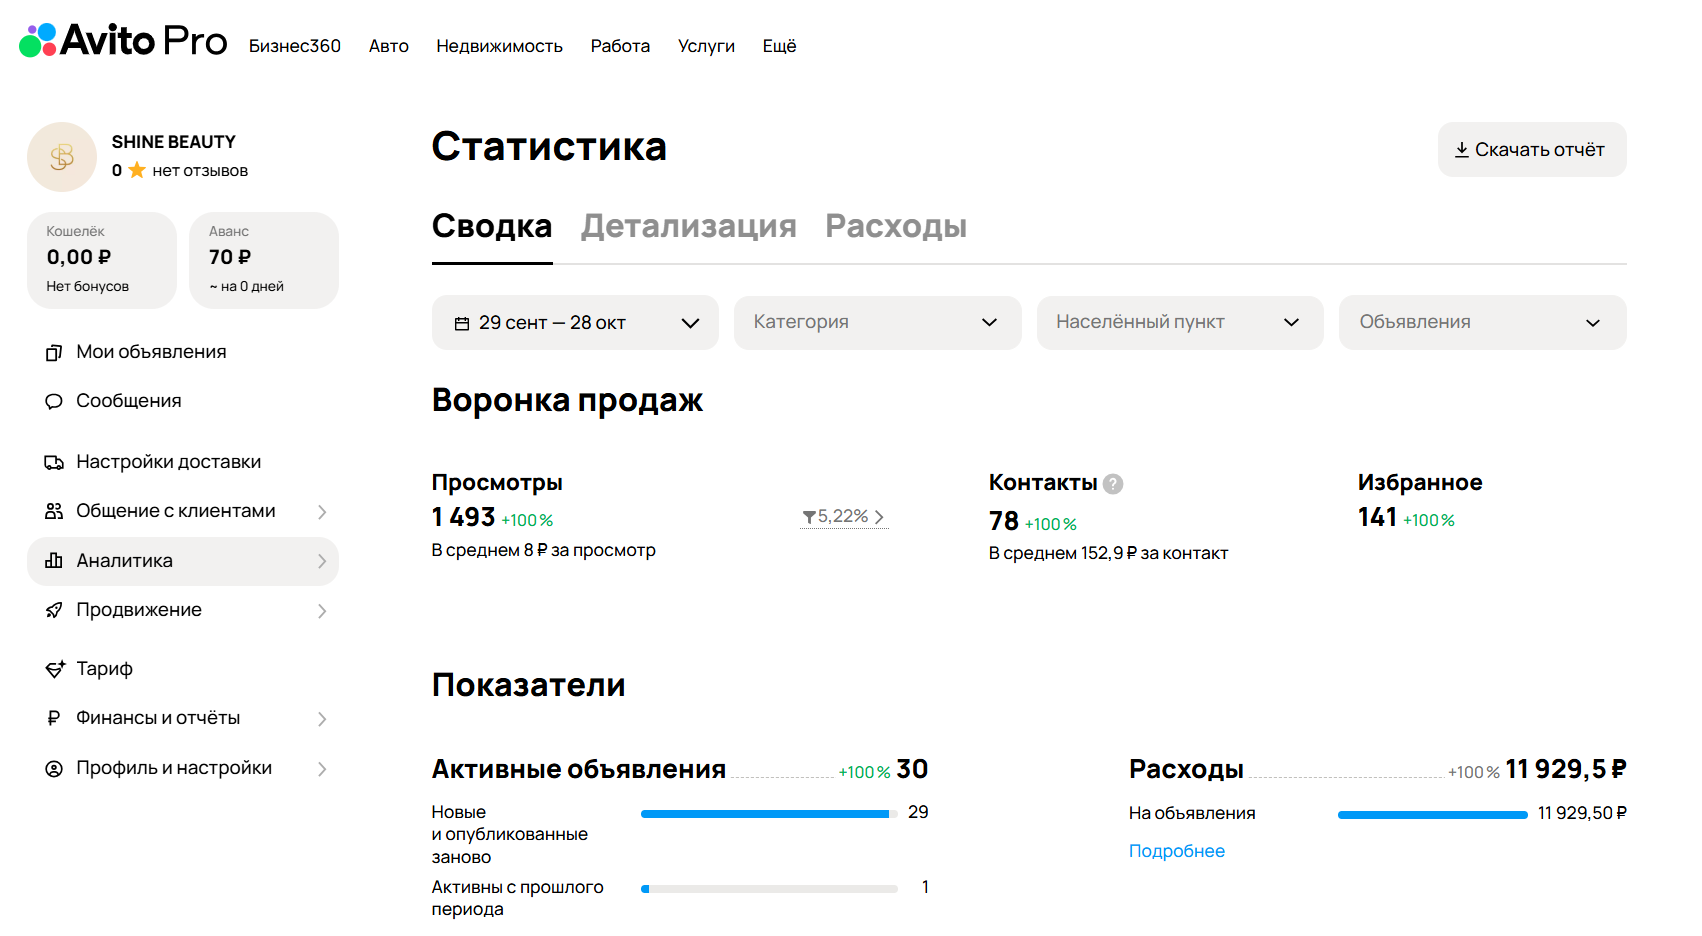Open the SHINE BEAUTY profile avatar
Screen dimensions: 1702x936
[x=62, y=157]
